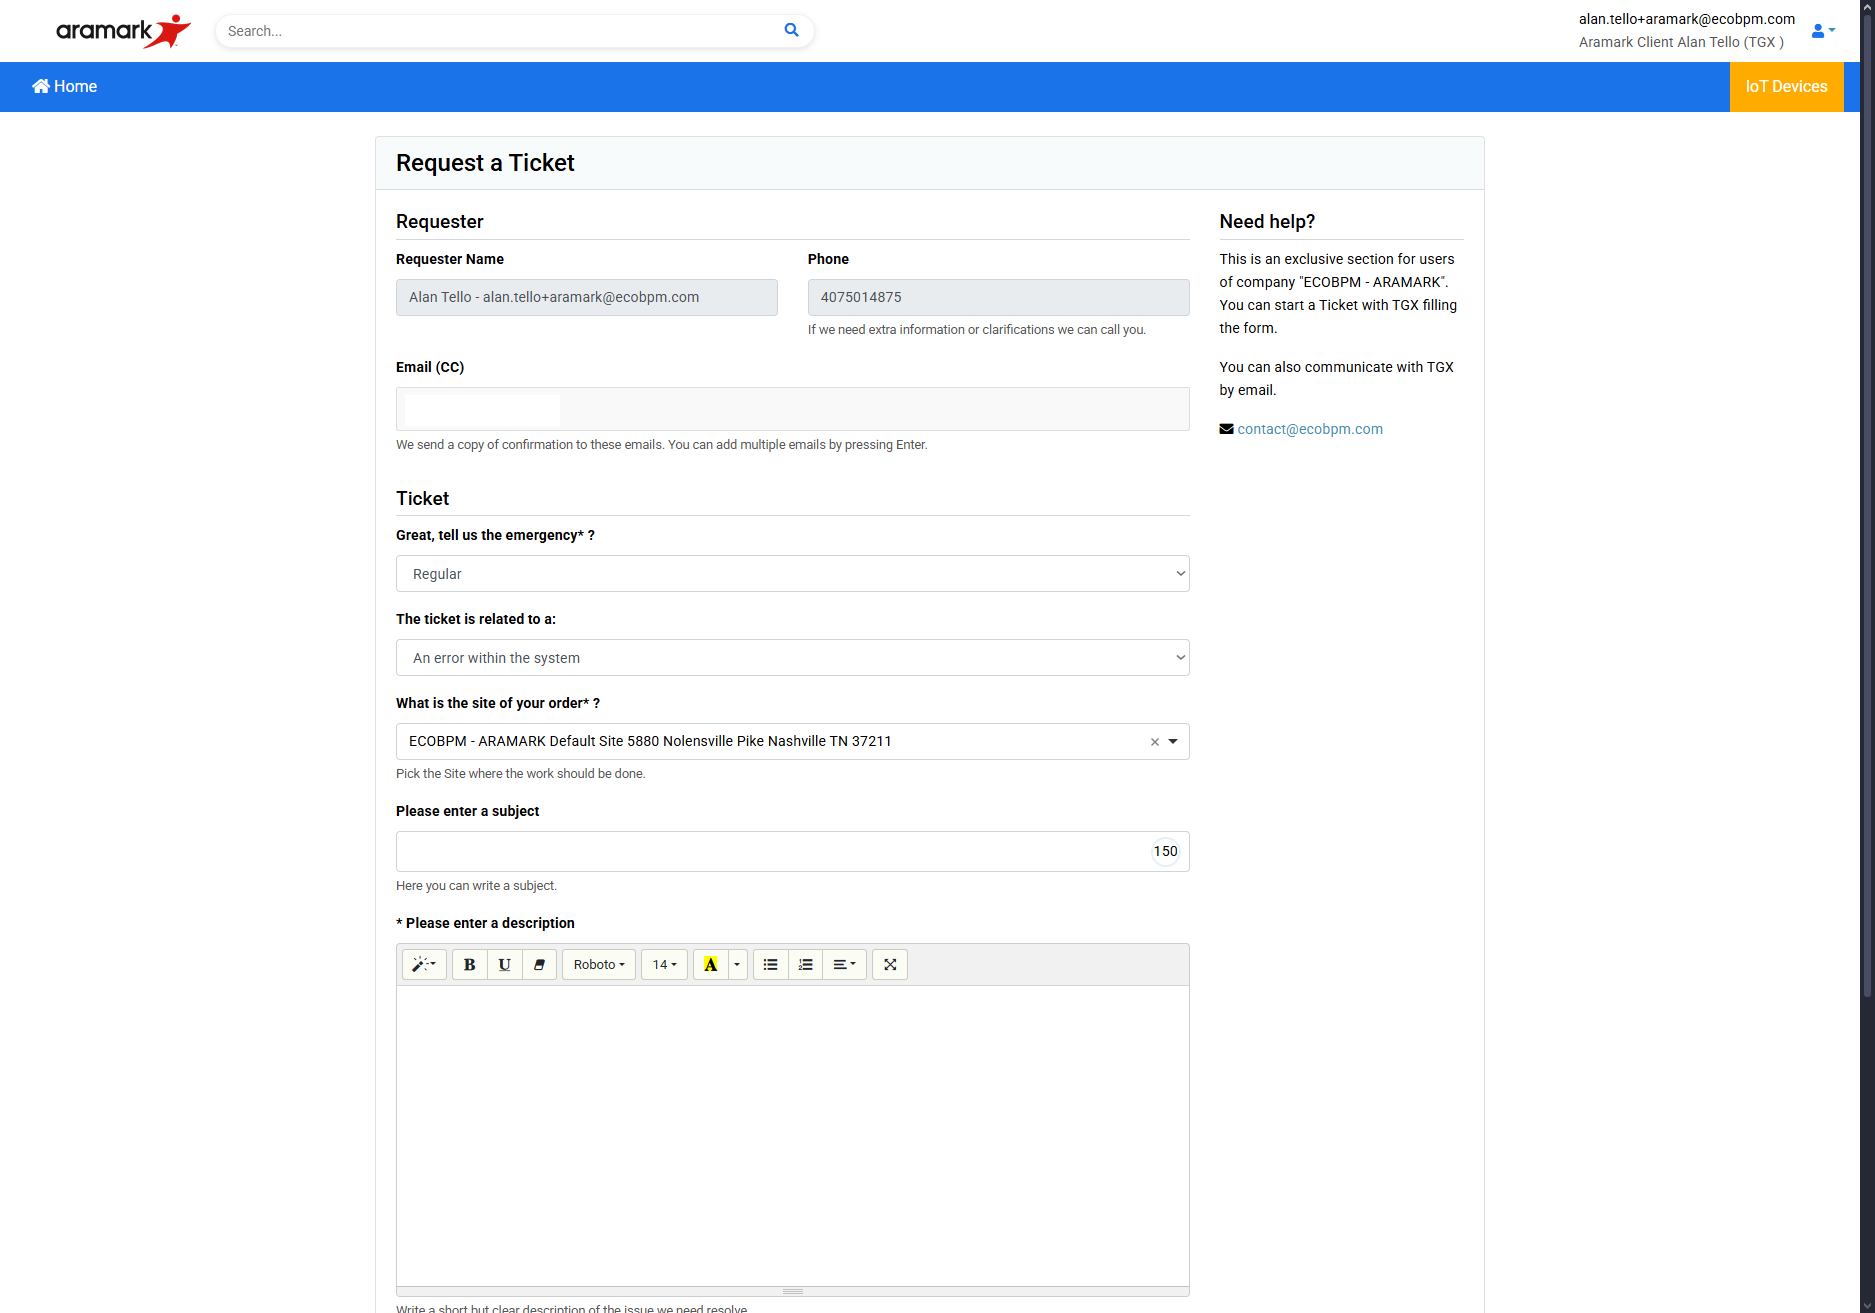Open the Roboto font family dropdown
Screen dimensions: 1875x1313
(x=599, y=965)
